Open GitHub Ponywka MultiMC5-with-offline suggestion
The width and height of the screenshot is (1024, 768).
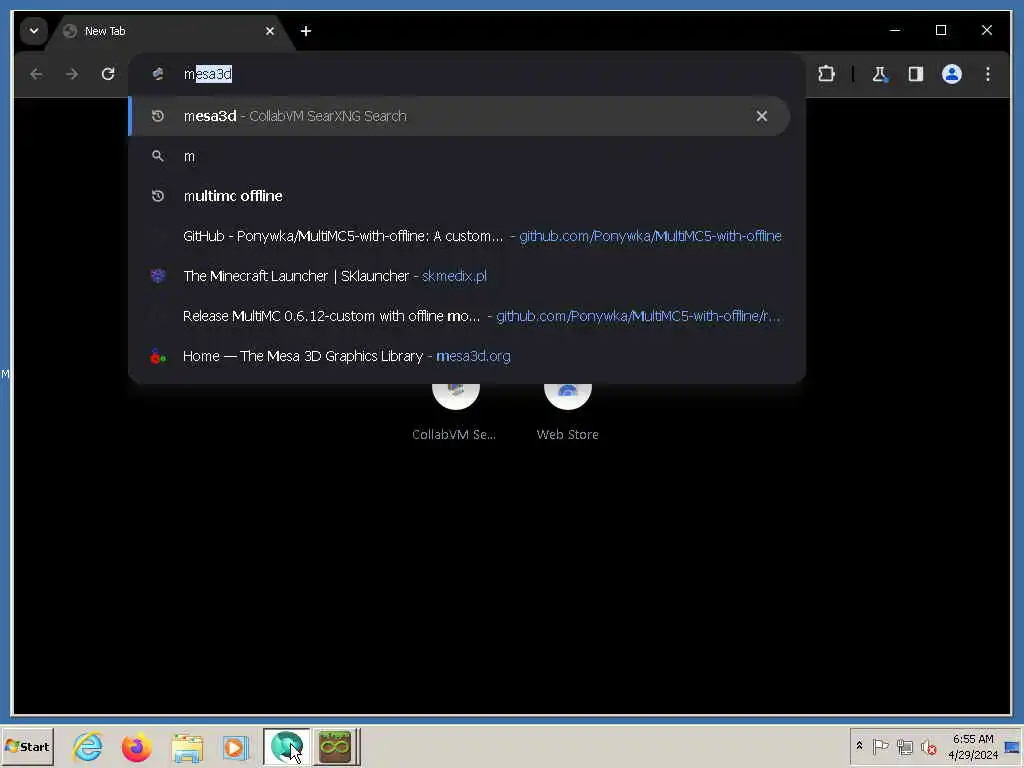(459, 236)
